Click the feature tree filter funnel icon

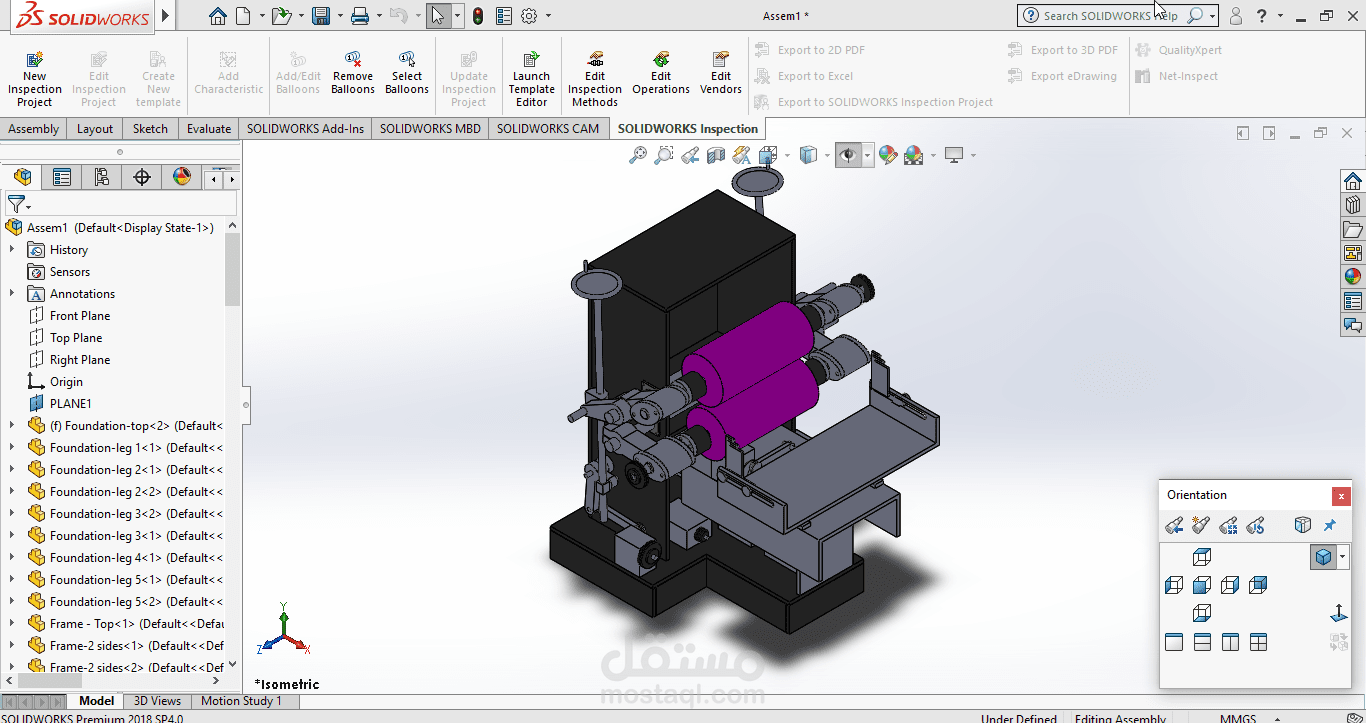(x=15, y=204)
